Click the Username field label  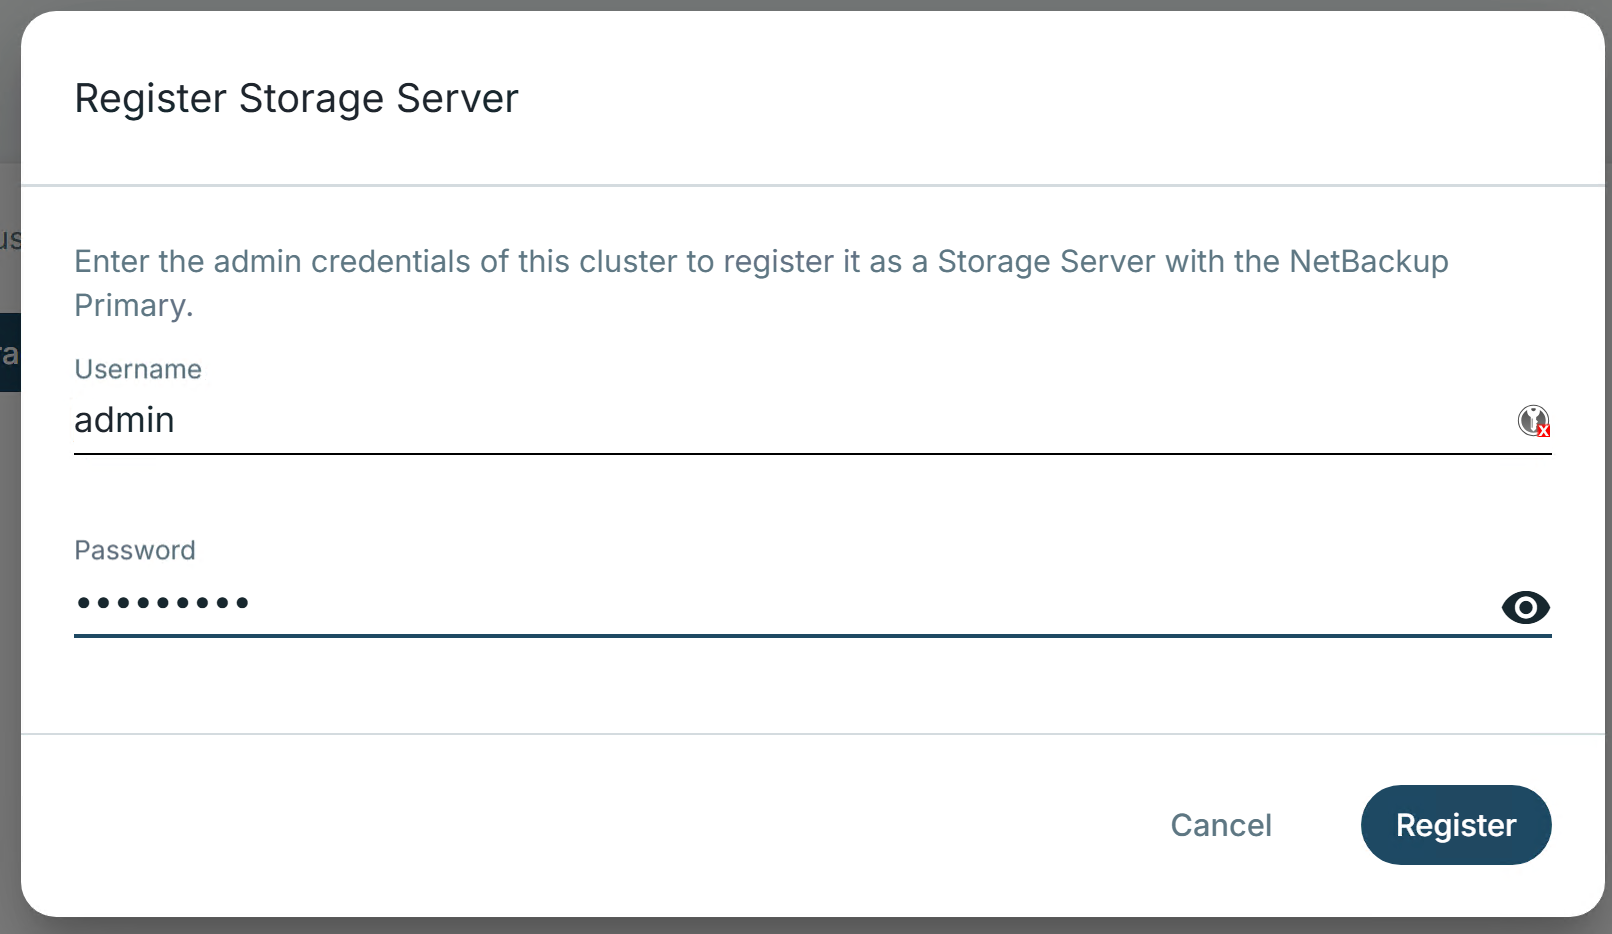[138, 369]
